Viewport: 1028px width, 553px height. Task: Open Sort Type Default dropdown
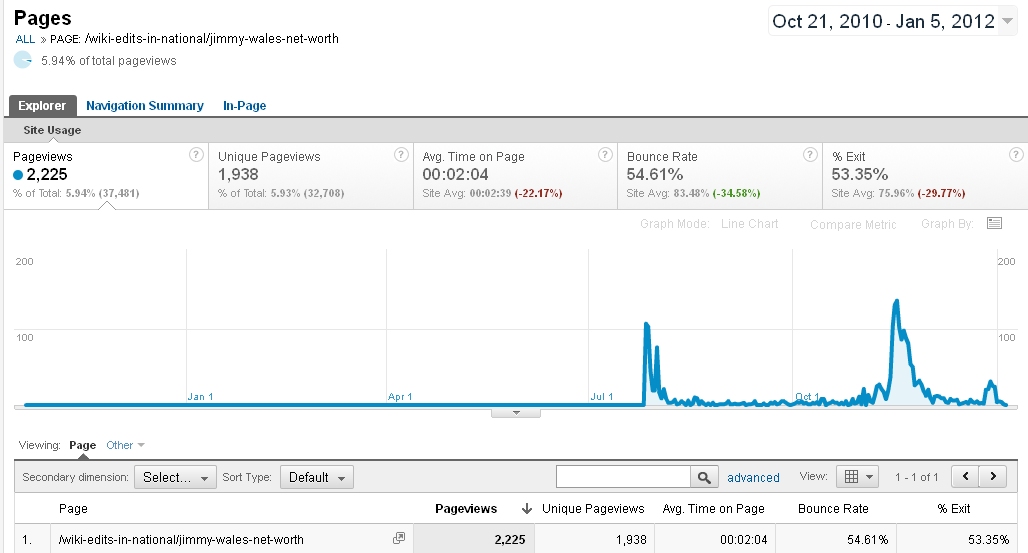pos(316,477)
